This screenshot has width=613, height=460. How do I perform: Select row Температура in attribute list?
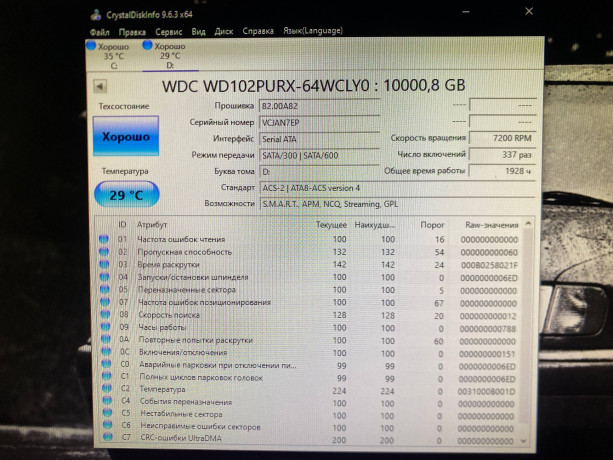click(309, 390)
